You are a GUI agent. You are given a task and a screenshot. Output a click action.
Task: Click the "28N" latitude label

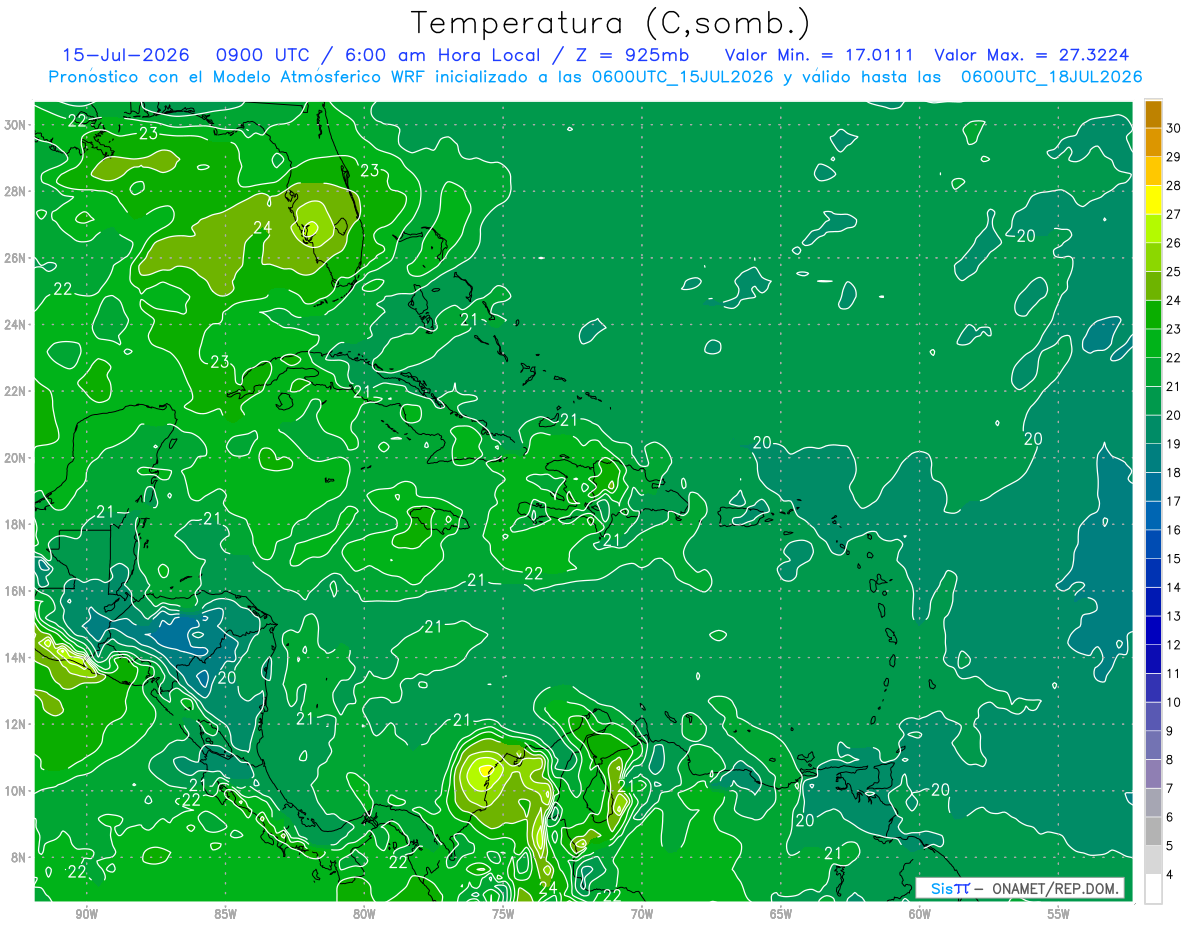tap(16, 191)
